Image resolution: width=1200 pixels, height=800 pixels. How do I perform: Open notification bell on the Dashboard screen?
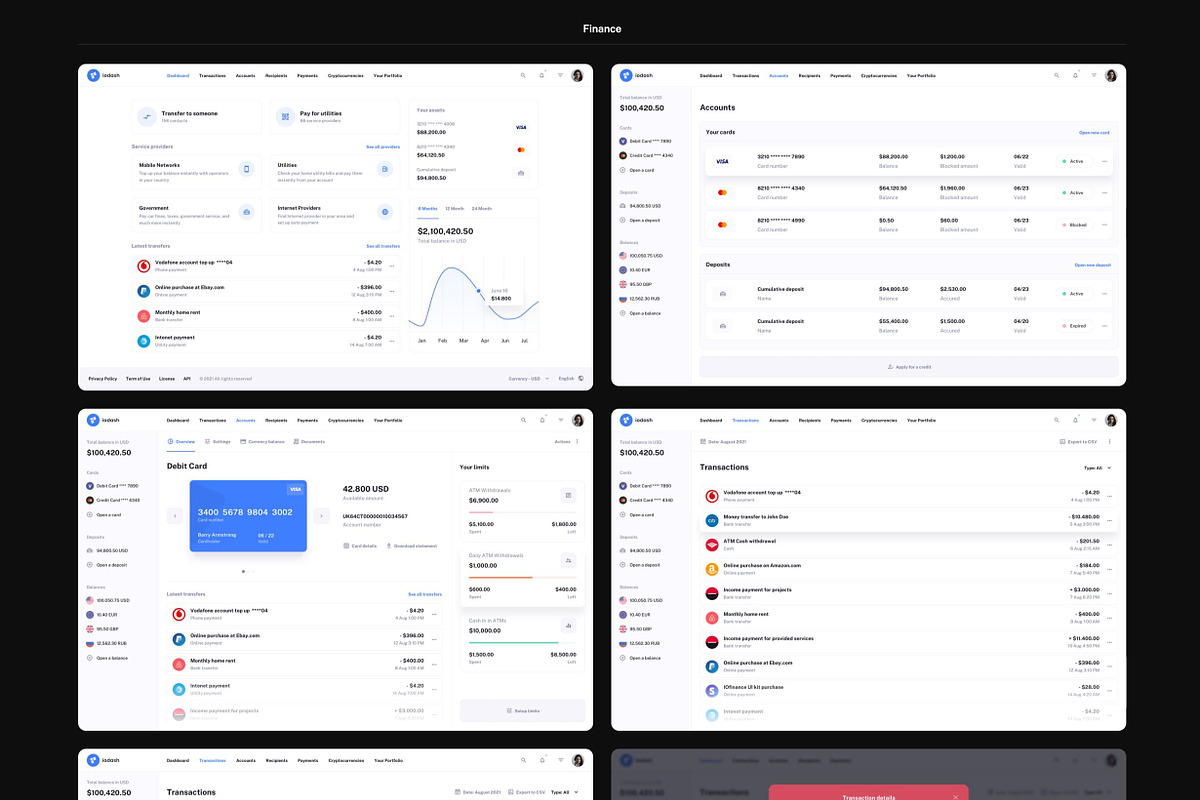tap(542, 75)
